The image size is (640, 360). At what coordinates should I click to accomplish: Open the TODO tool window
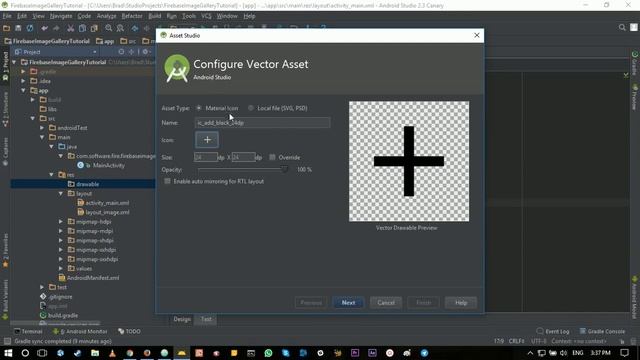pyautogui.click(x=129, y=331)
